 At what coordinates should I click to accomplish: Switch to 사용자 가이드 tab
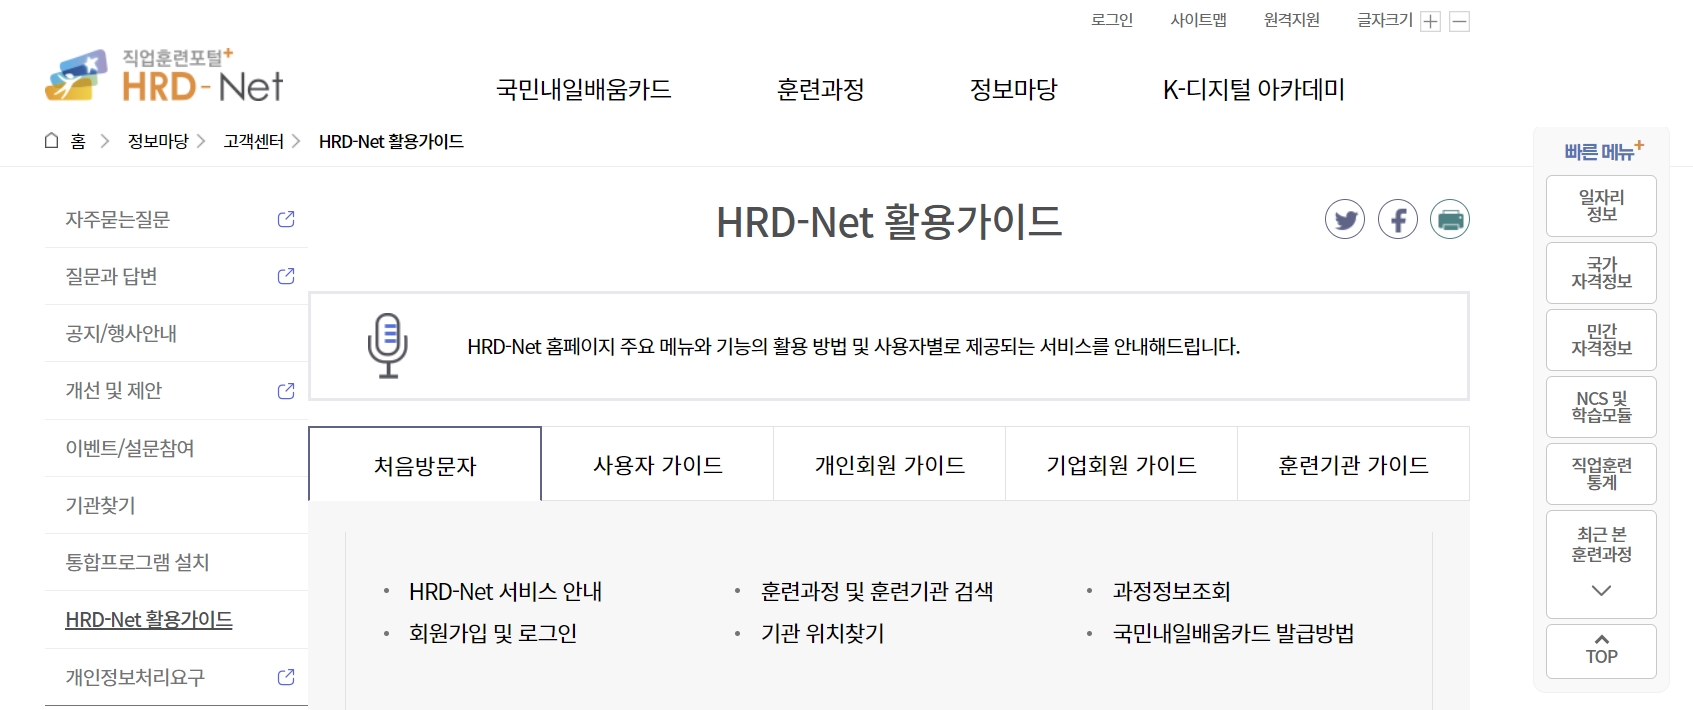(658, 464)
